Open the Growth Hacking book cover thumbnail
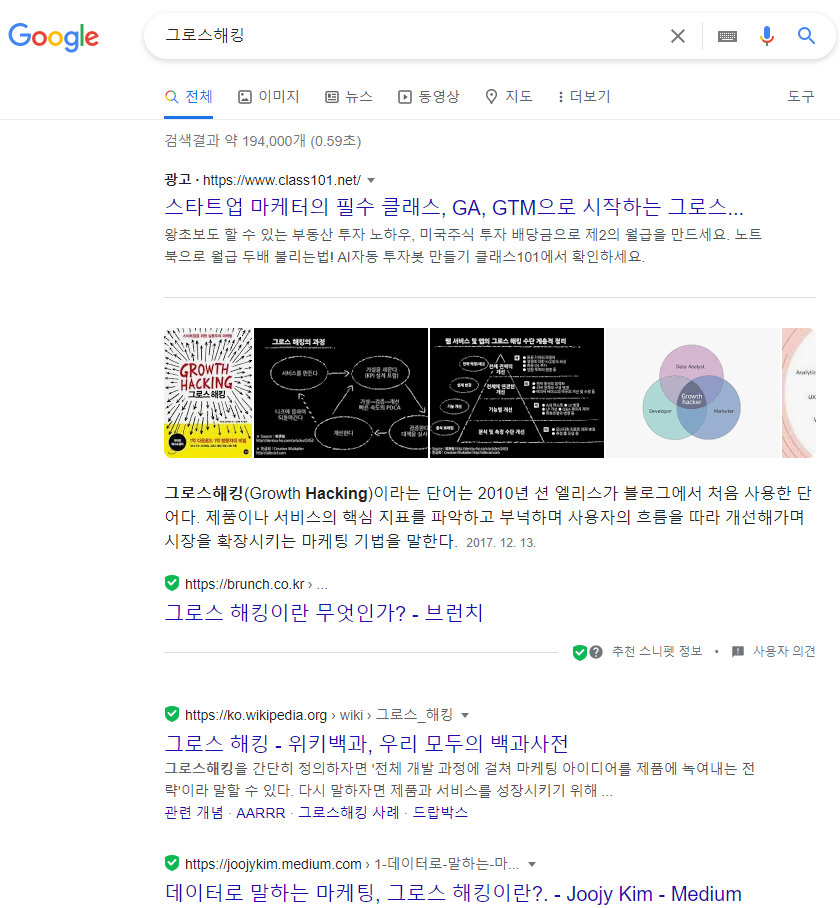The width and height of the screenshot is (840, 908). (208, 393)
